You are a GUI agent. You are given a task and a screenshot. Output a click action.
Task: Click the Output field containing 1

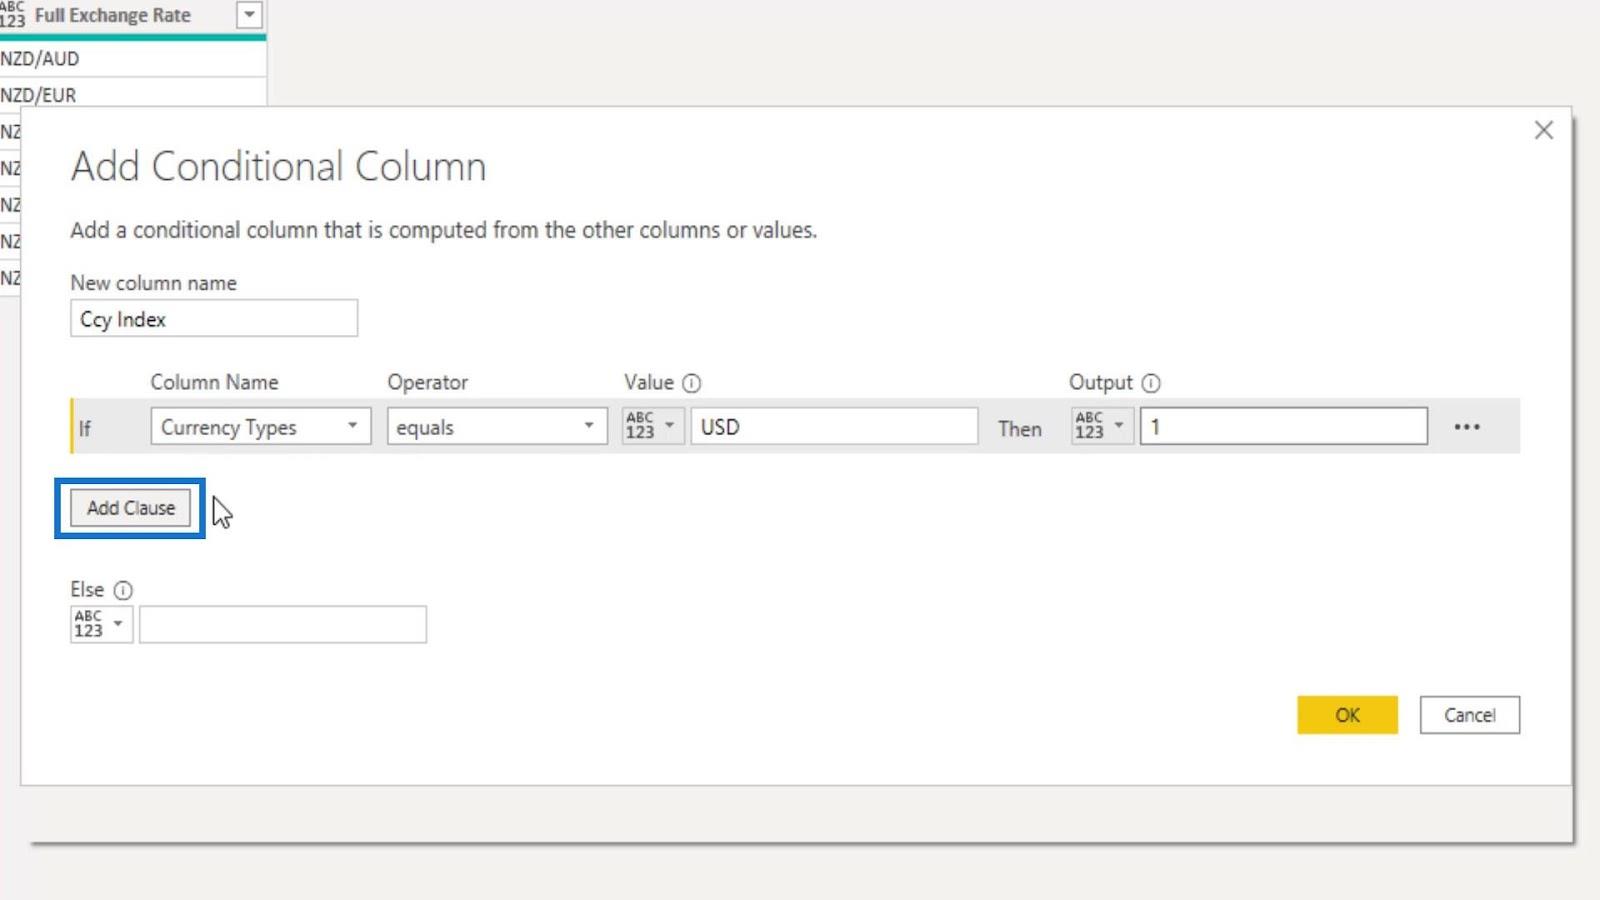pos(1284,427)
